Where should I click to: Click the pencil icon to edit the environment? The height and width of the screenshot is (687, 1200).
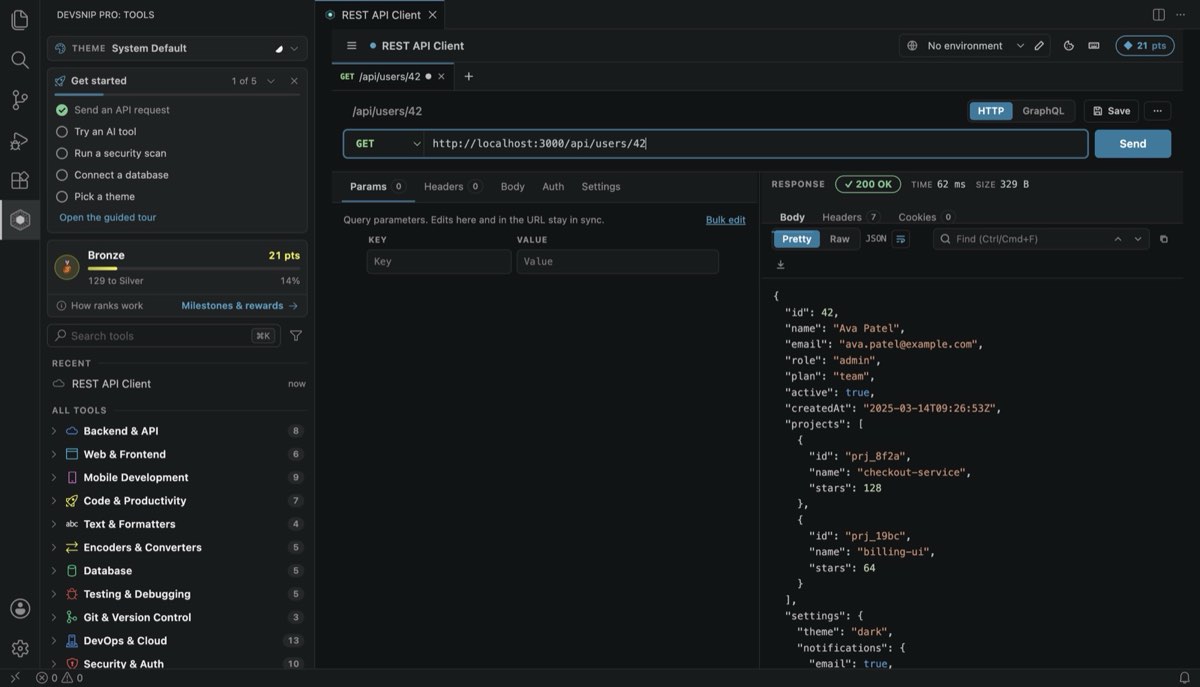[1039, 46]
